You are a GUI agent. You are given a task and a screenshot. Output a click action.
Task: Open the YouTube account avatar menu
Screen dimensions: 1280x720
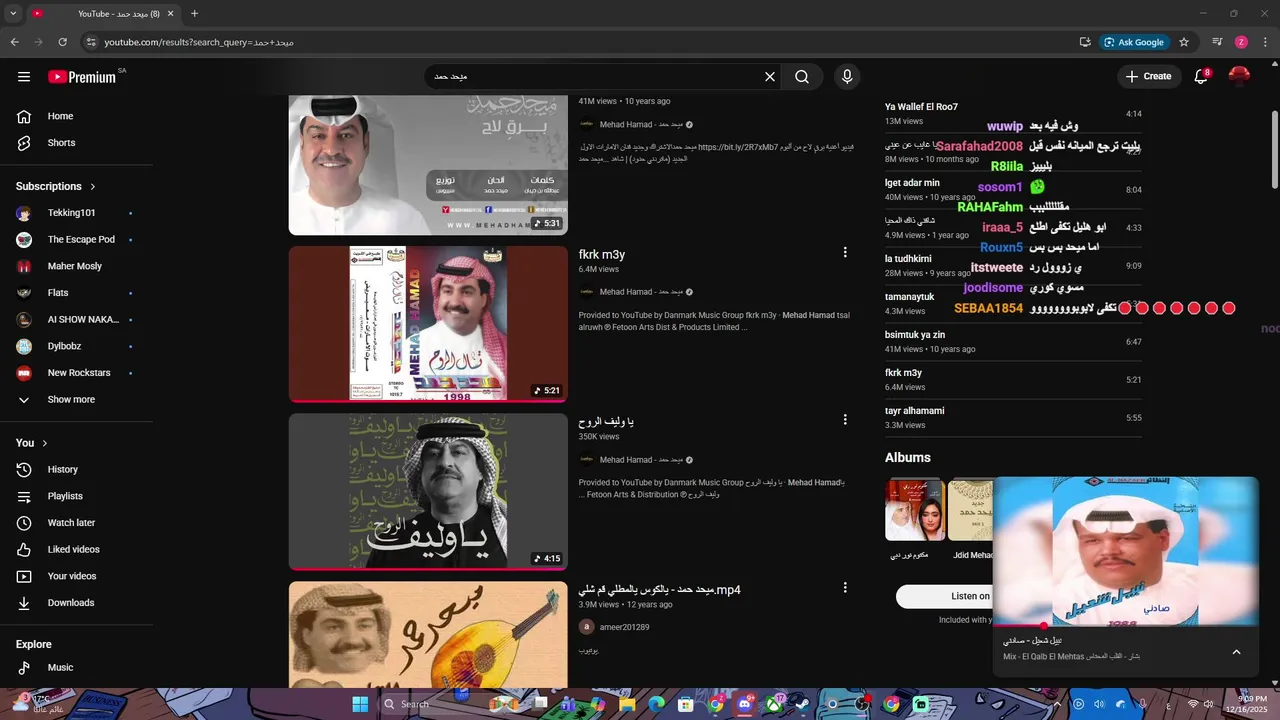coord(1239,77)
